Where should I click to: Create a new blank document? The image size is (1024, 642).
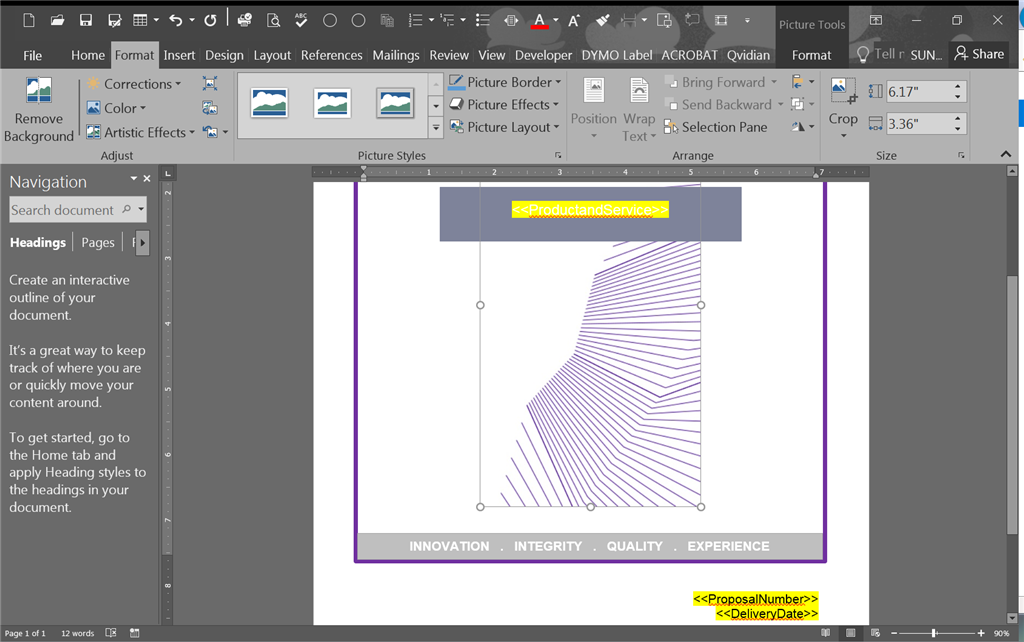pyautogui.click(x=29, y=21)
